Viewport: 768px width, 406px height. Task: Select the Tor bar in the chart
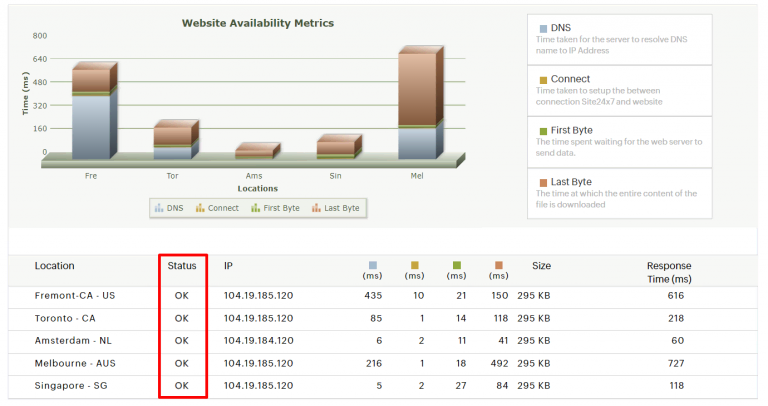click(176, 140)
